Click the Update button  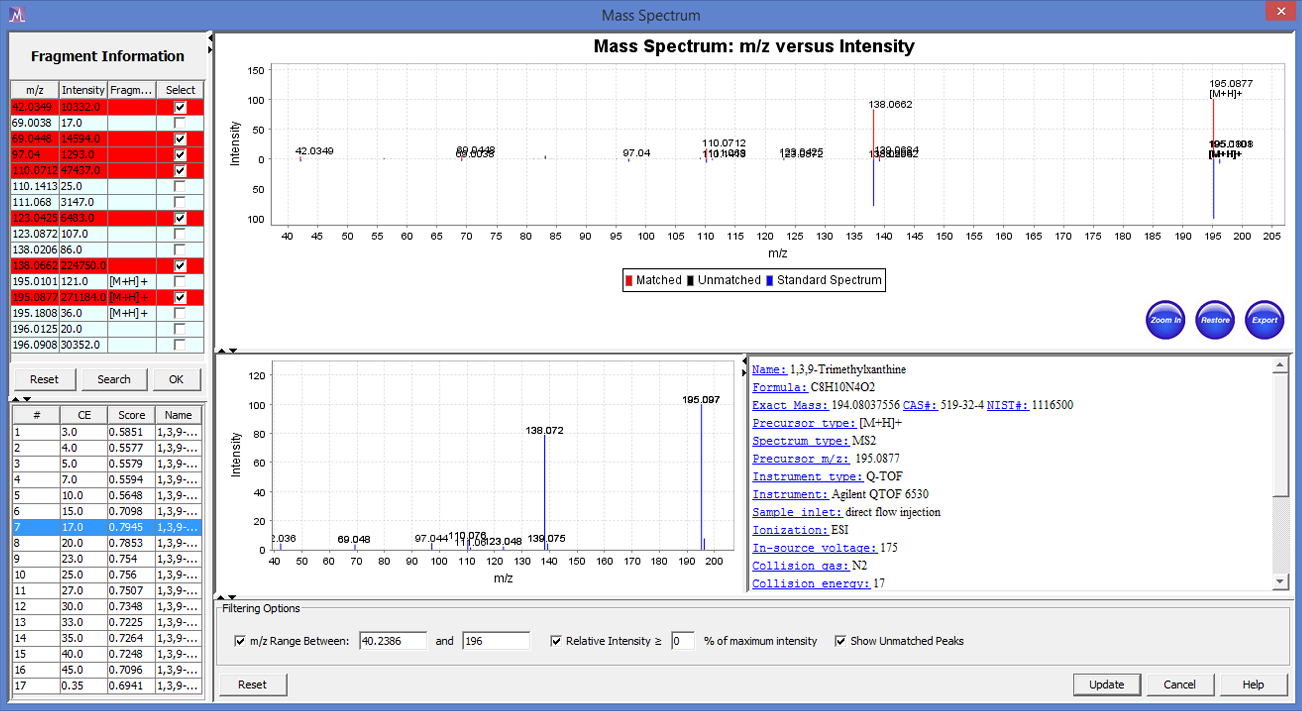[1106, 685]
